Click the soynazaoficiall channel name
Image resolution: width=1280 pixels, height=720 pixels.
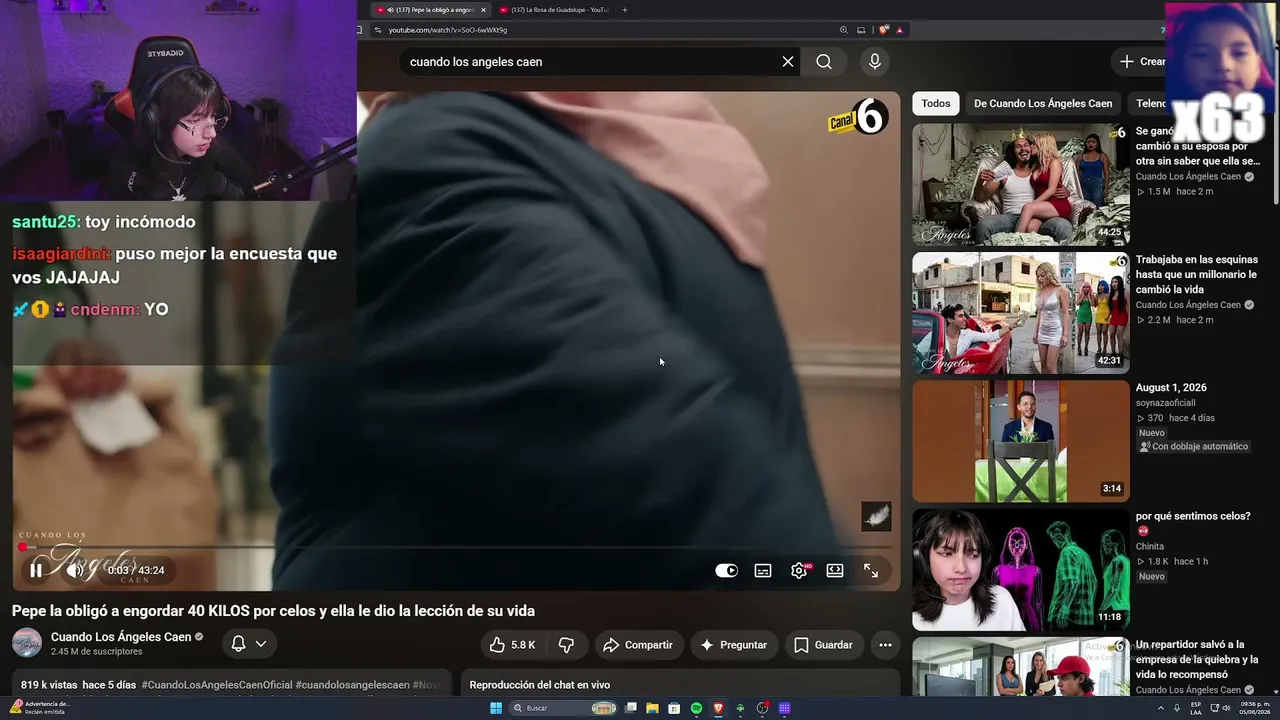pyautogui.click(x=1165, y=403)
